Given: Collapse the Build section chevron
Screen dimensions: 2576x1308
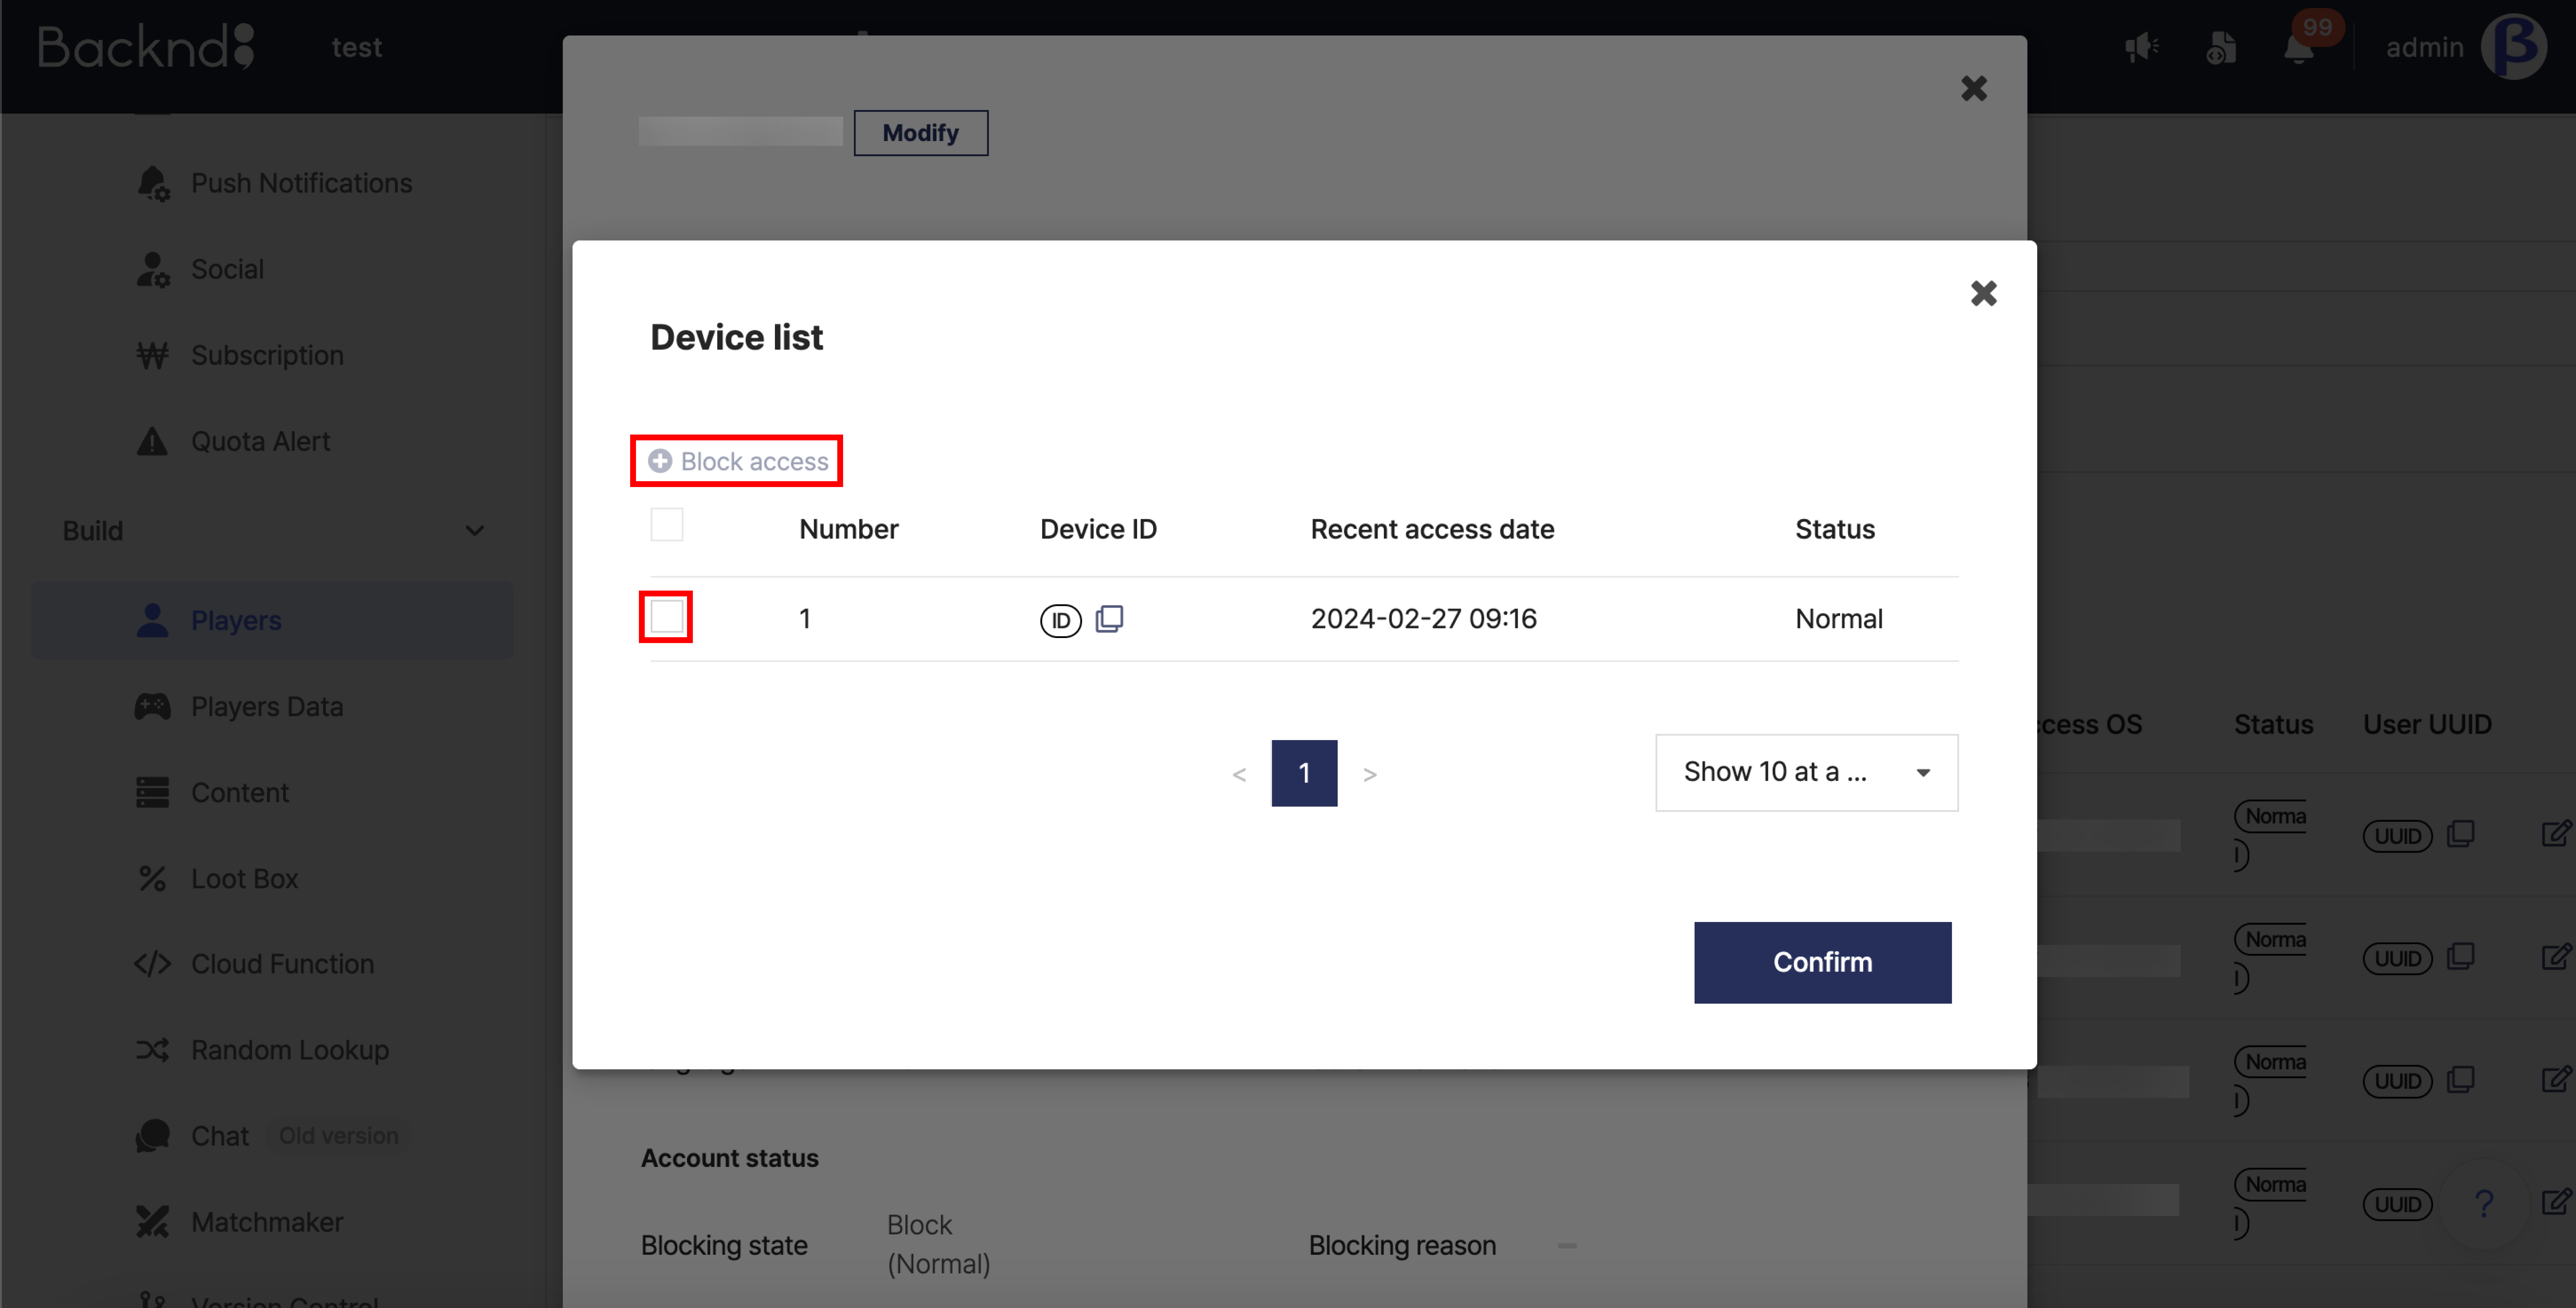Looking at the screenshot, I should pyautogui.click(x=475, y=531).
